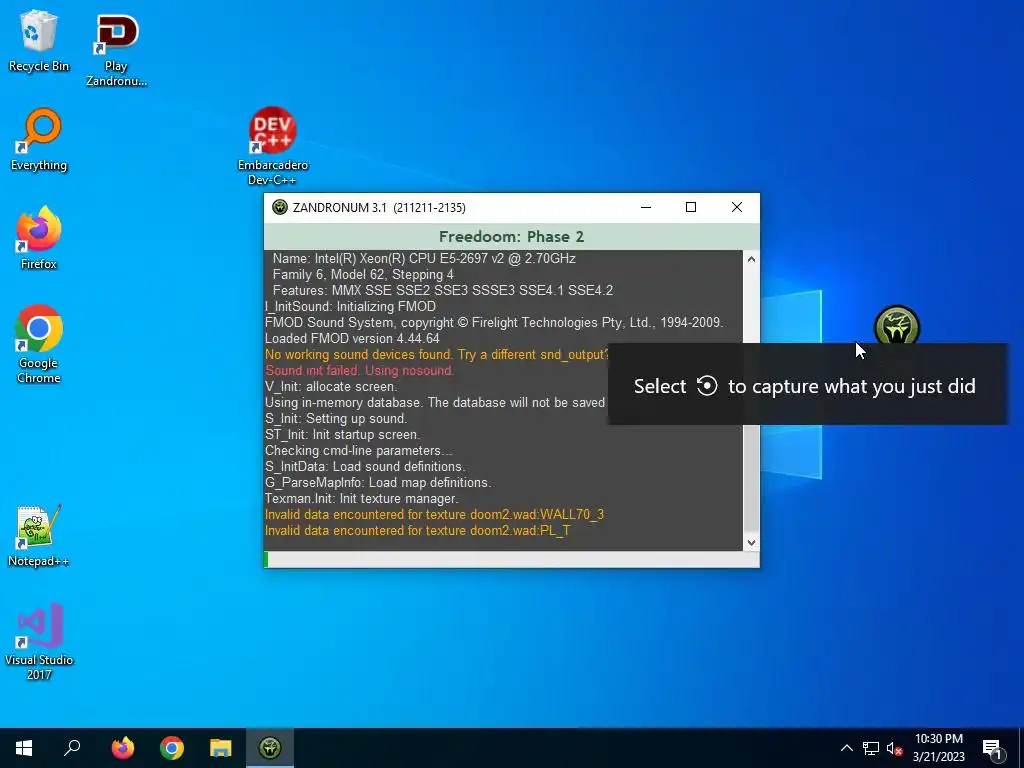Open the network tray icon
The height and width of the screenshot is (768, 1024).
point(871,748)
